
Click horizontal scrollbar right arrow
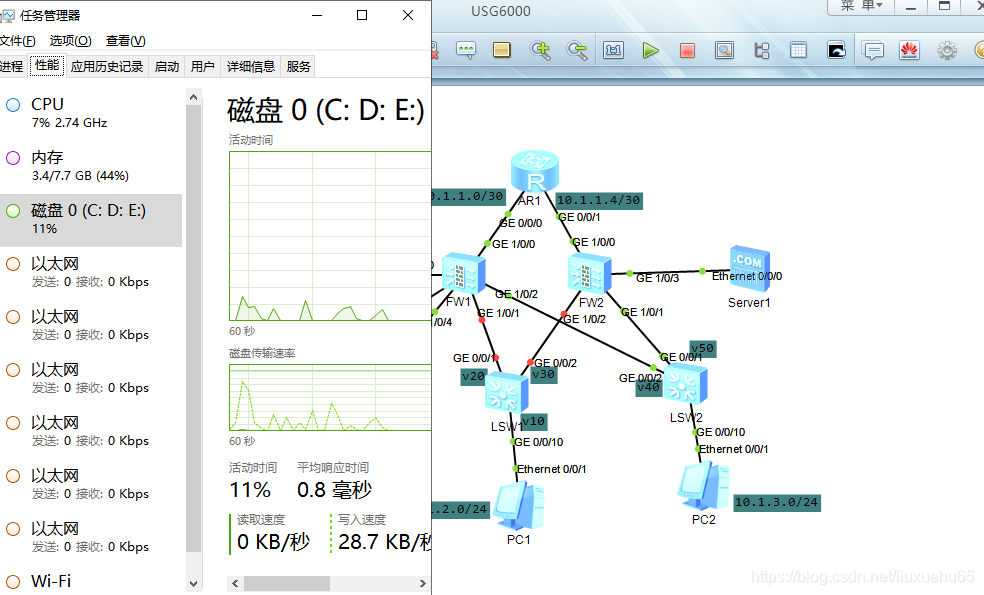(422, 584)
